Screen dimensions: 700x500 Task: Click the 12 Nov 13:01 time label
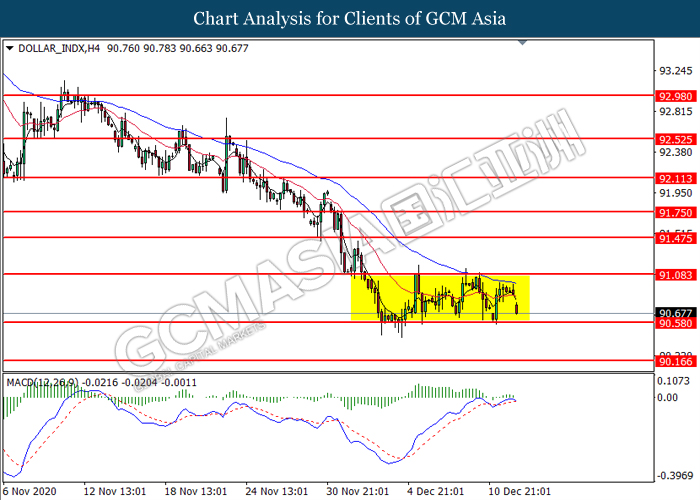(x=115, y=492)
